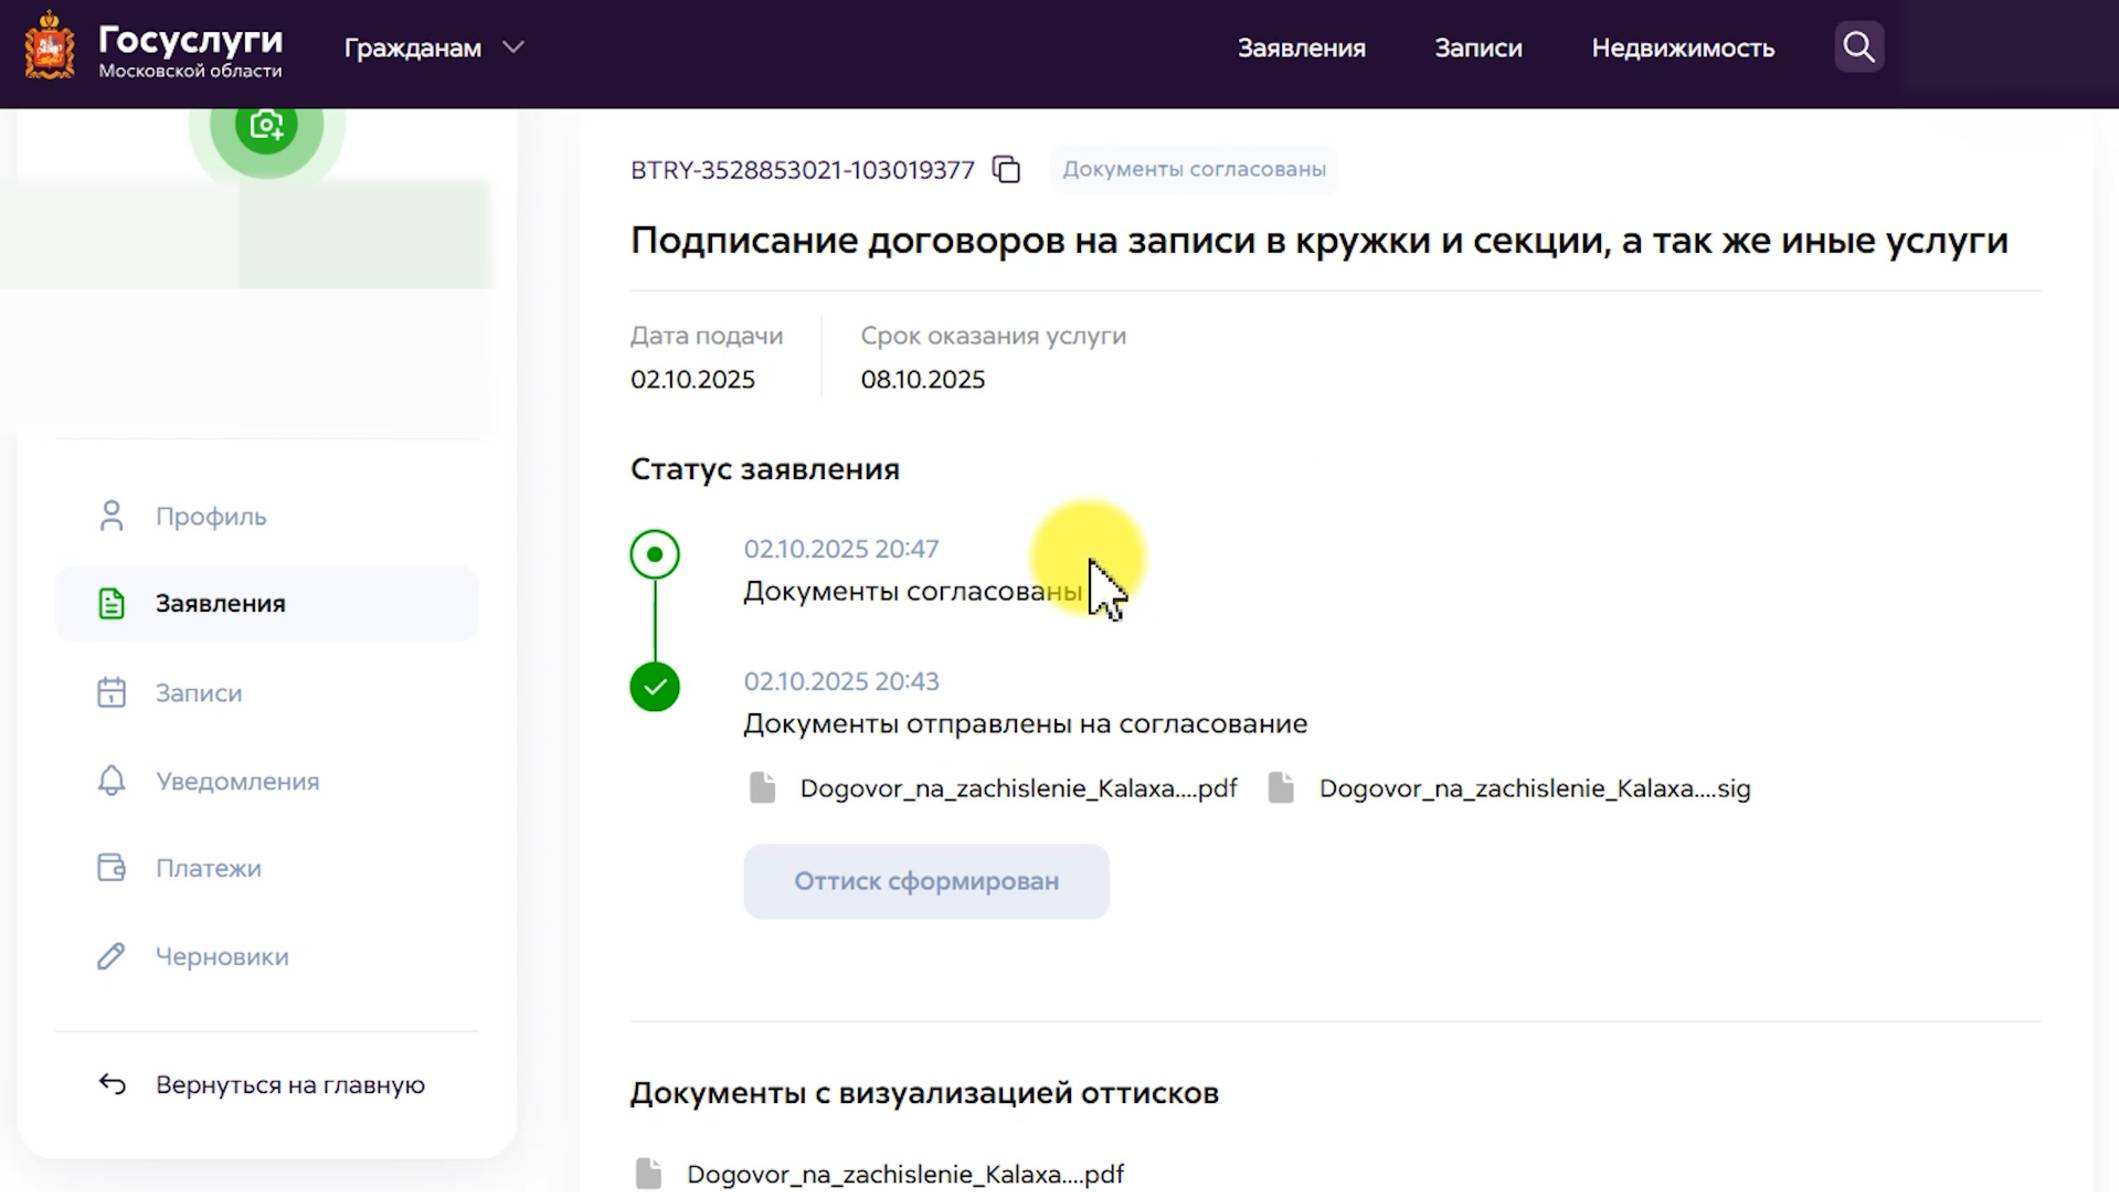Open the Госуслуги Московской области home link

[x=190, y=50]
